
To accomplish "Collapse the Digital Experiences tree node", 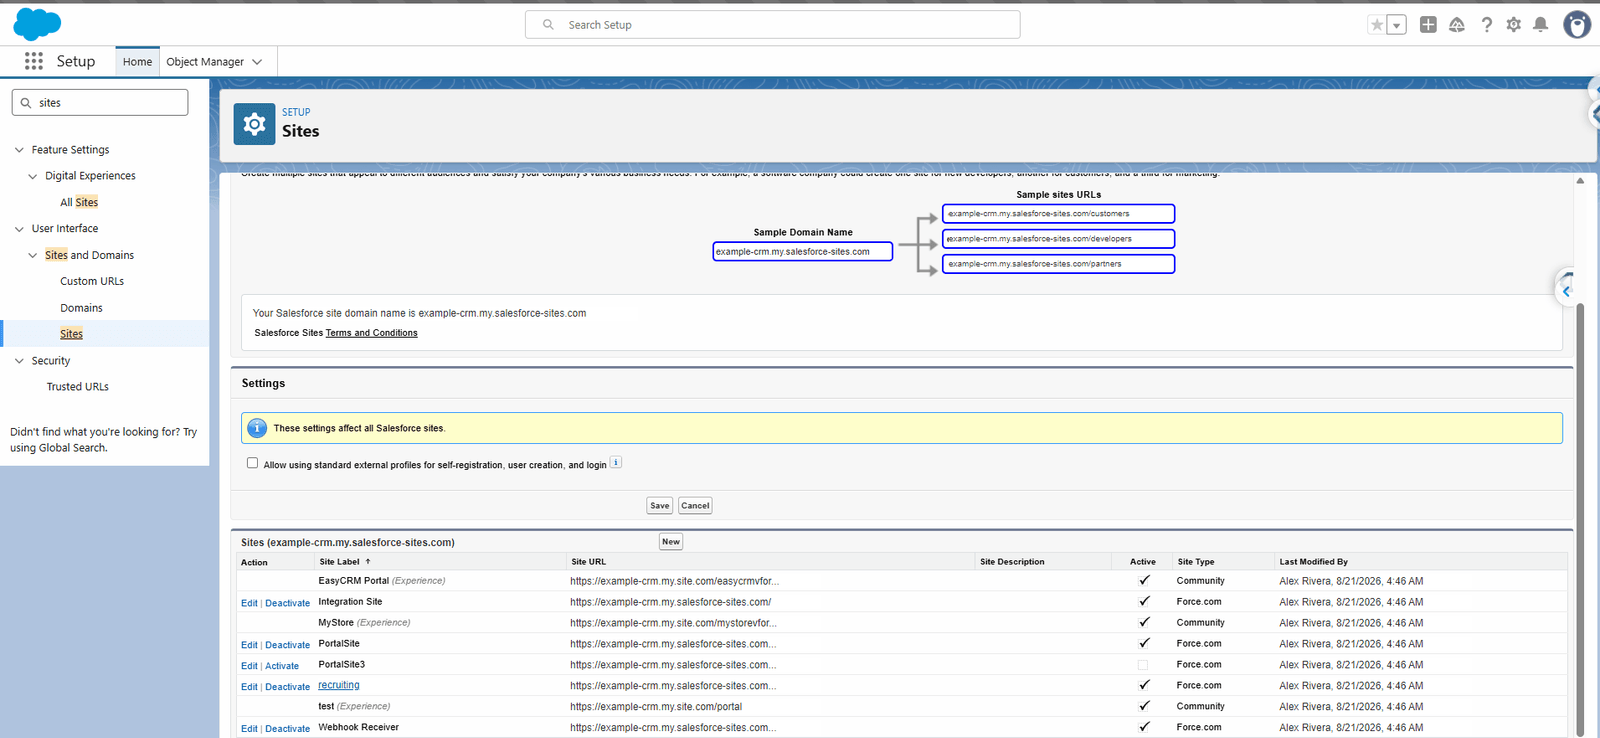I will pos(32,176).
